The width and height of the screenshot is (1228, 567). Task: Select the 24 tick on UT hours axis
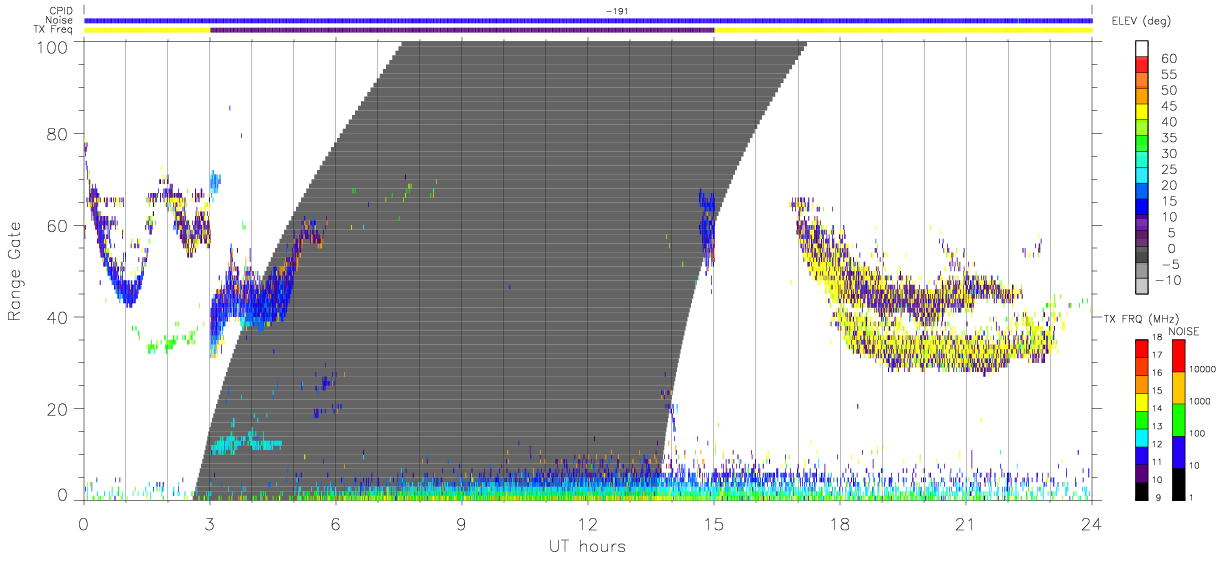[1091, 523]
